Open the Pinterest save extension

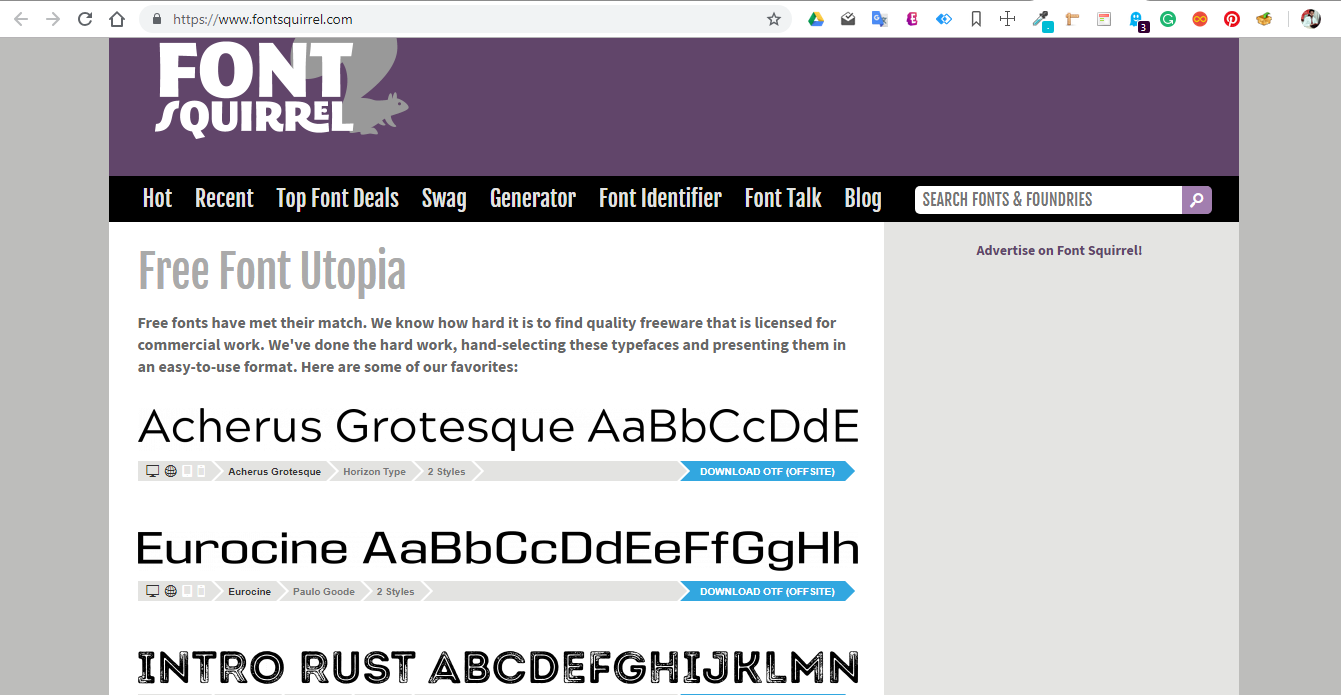pos(1232,19)
